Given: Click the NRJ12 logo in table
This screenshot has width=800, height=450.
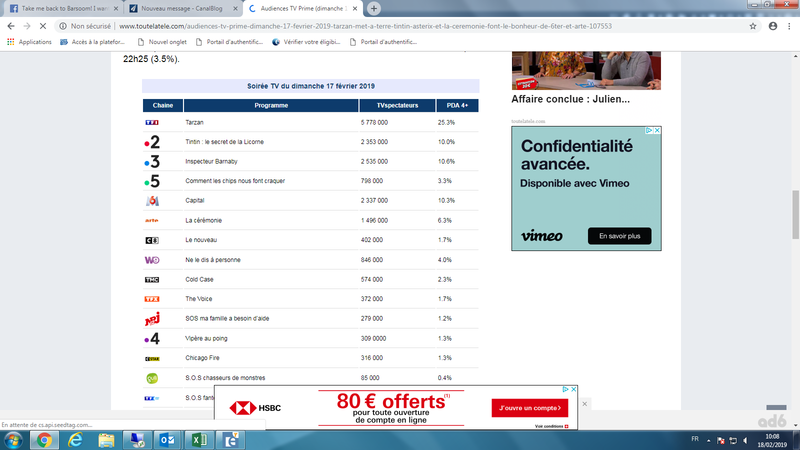Looking at the screenshot, I should tap(152, 319).
